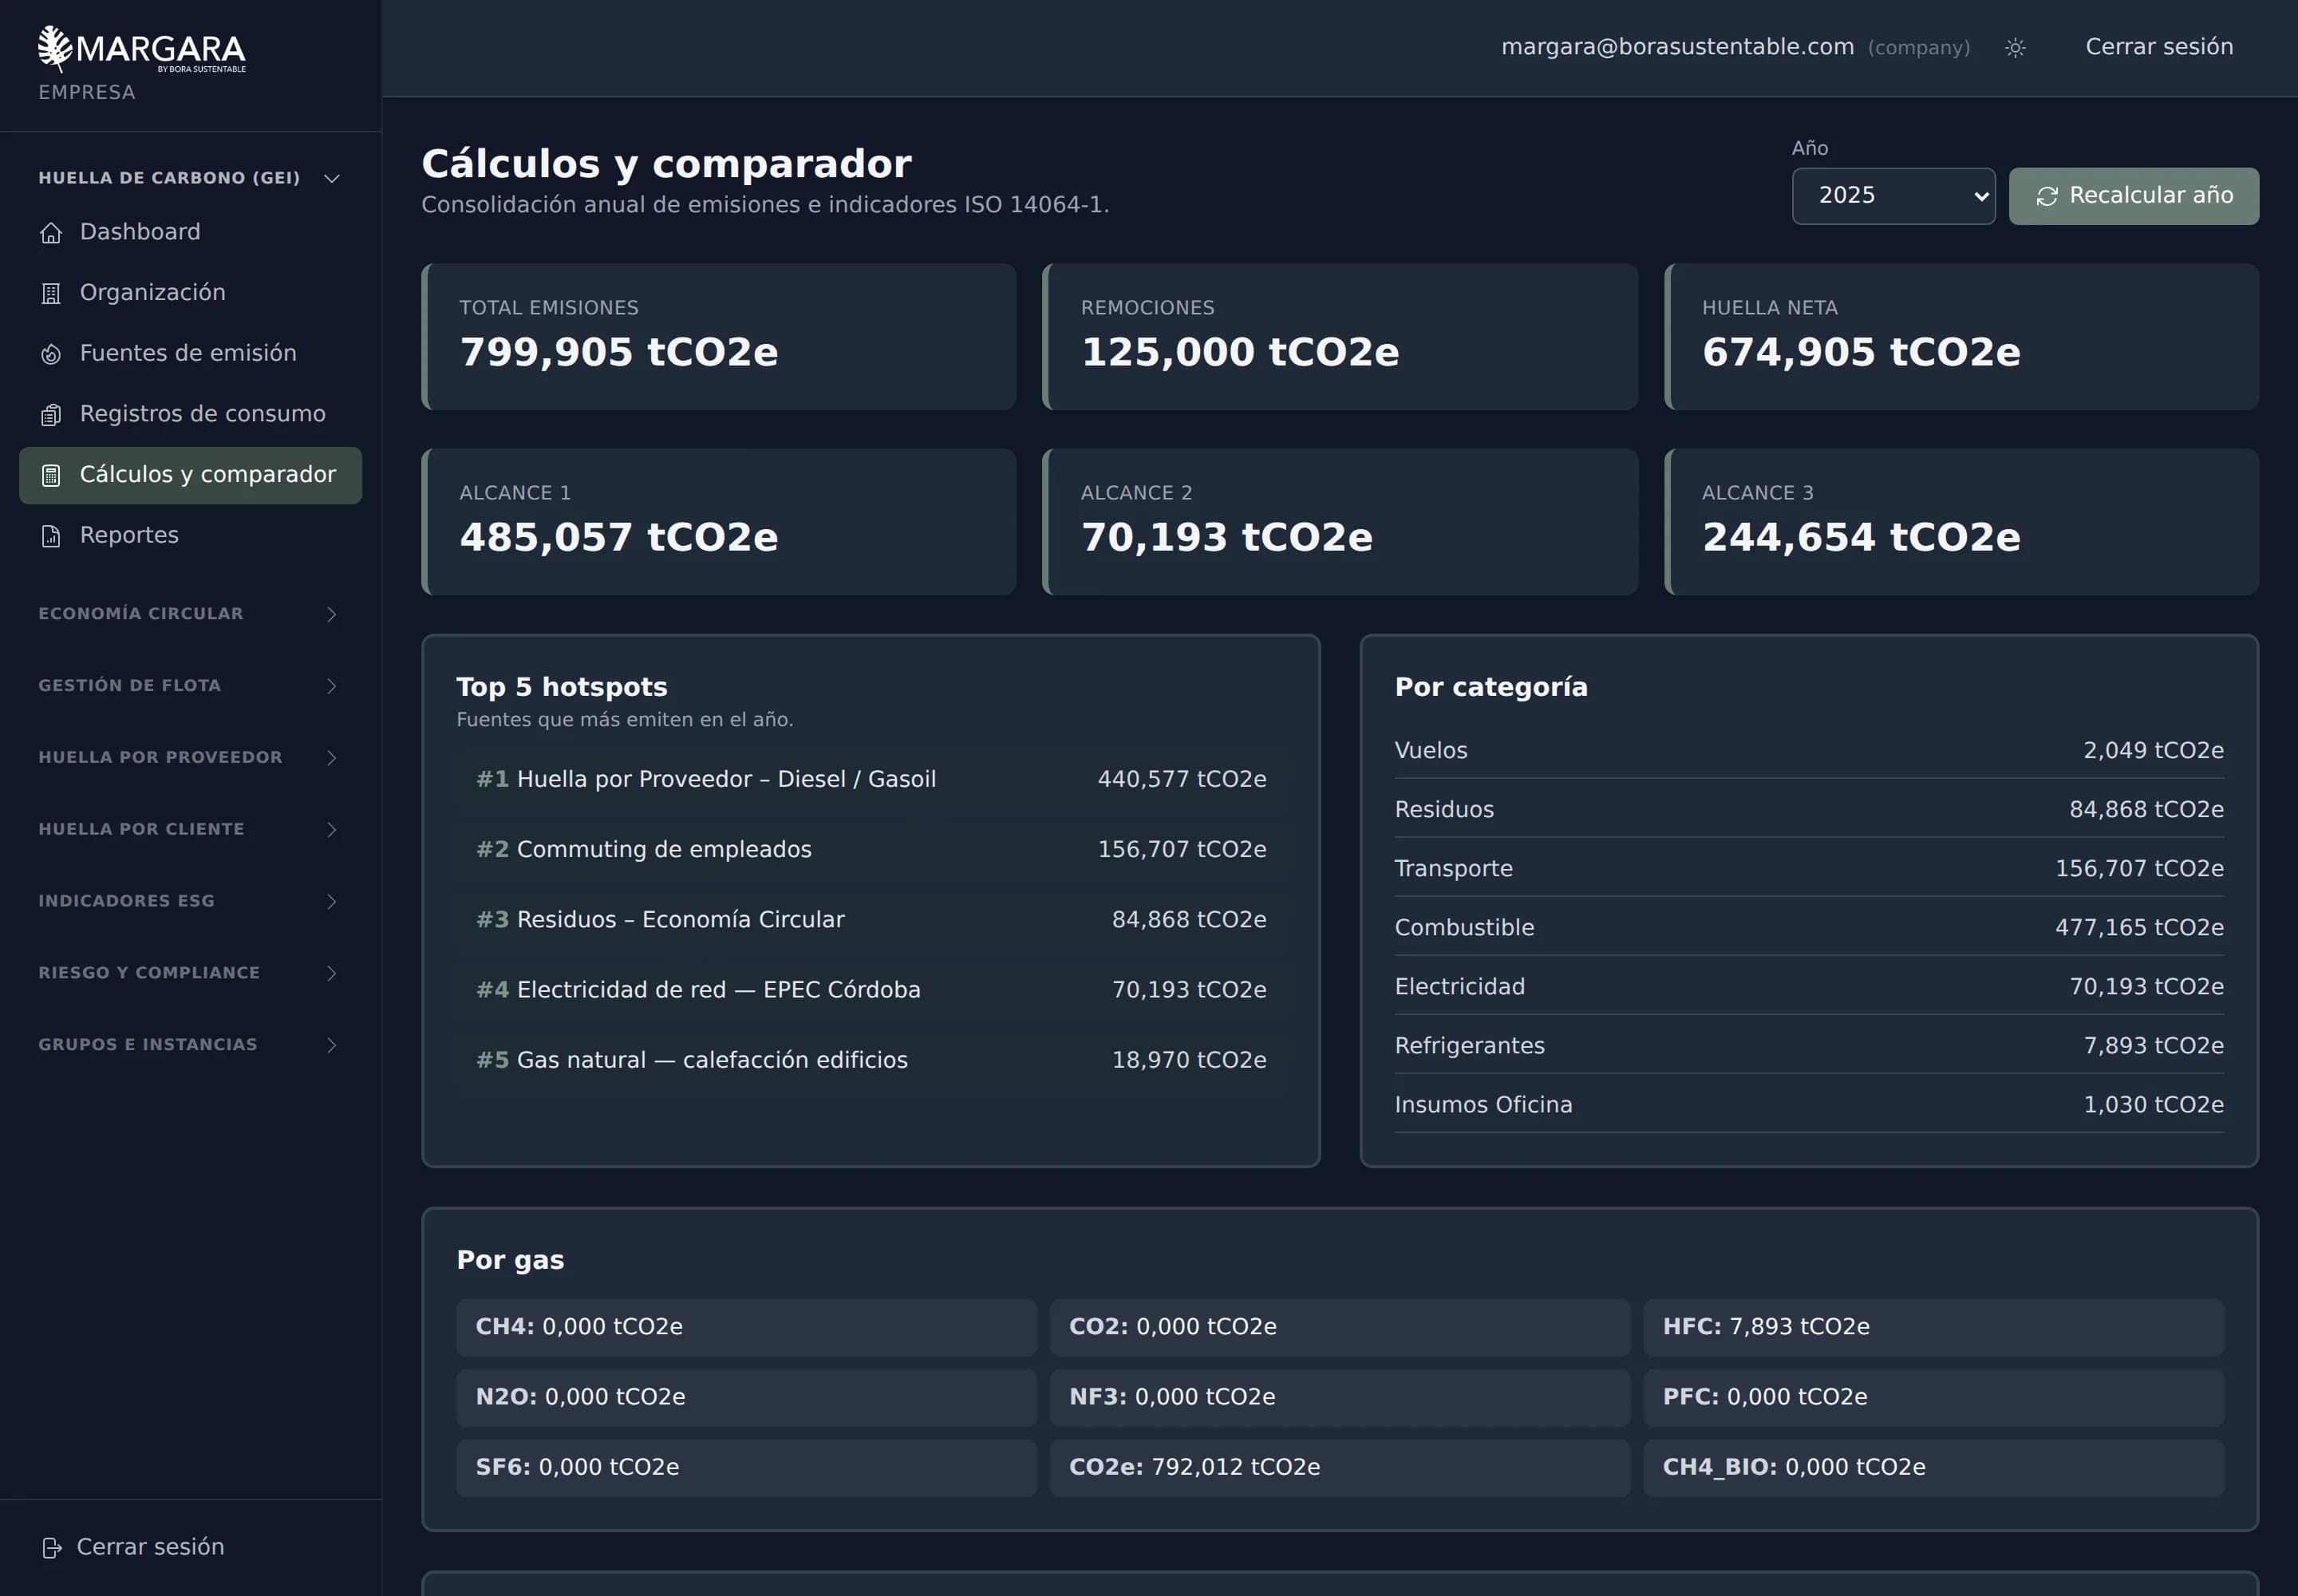Image resolution: width=2298 pixels, height=1596 pixels.
Task: Click the SF6 gas chip
Action: (x=746, y=1467)
